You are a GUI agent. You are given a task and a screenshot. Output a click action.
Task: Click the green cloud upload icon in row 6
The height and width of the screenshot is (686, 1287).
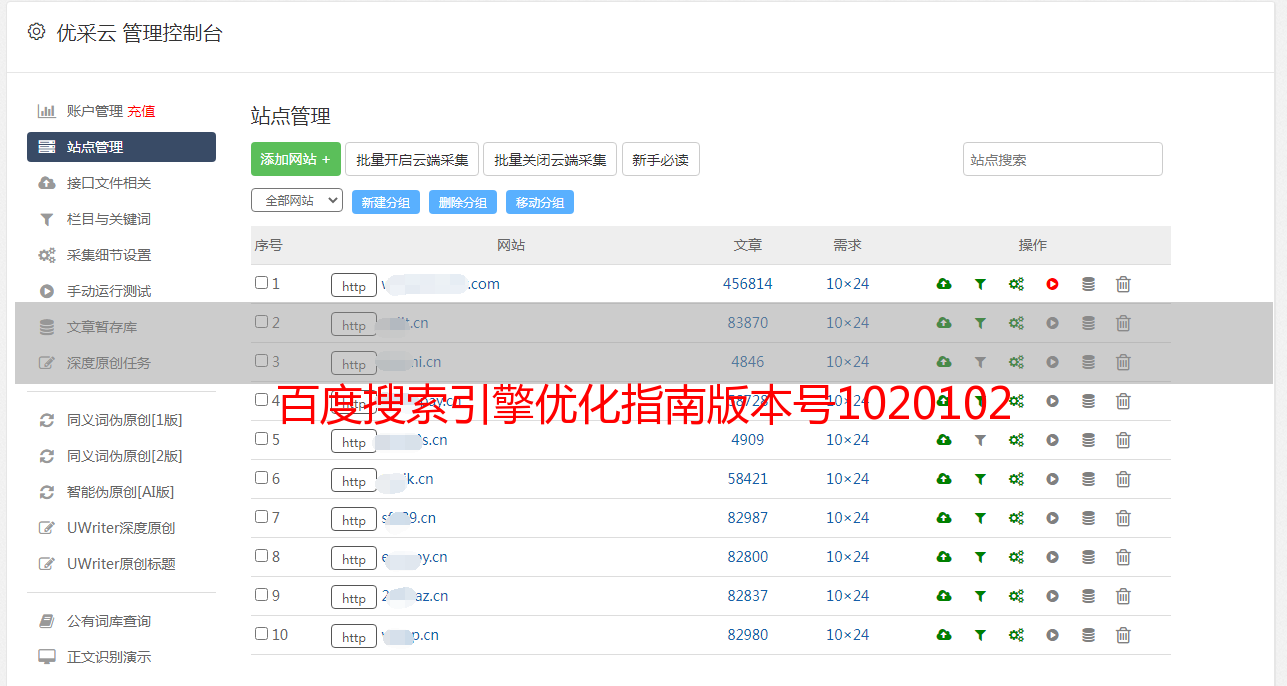point(943,479)
